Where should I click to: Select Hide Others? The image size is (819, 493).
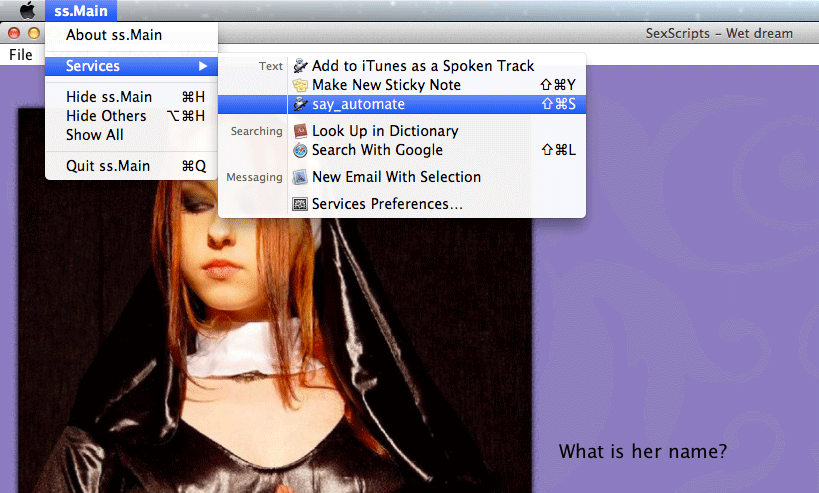(x=106, y=116)
